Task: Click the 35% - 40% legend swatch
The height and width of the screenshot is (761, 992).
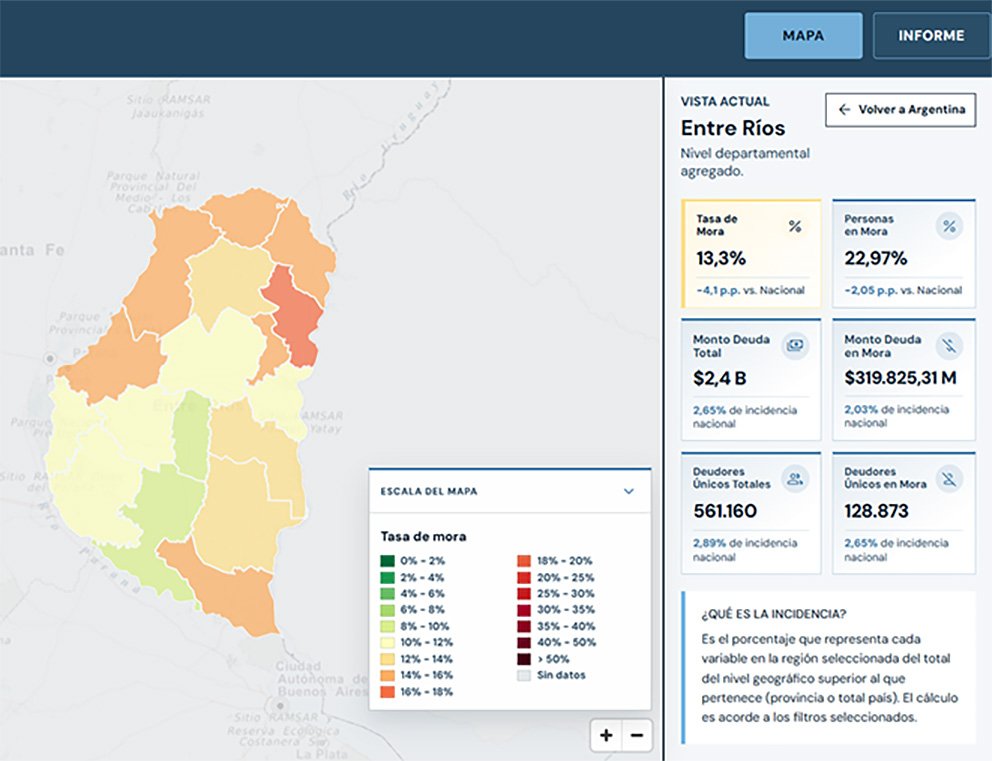Action: point(524,626)
